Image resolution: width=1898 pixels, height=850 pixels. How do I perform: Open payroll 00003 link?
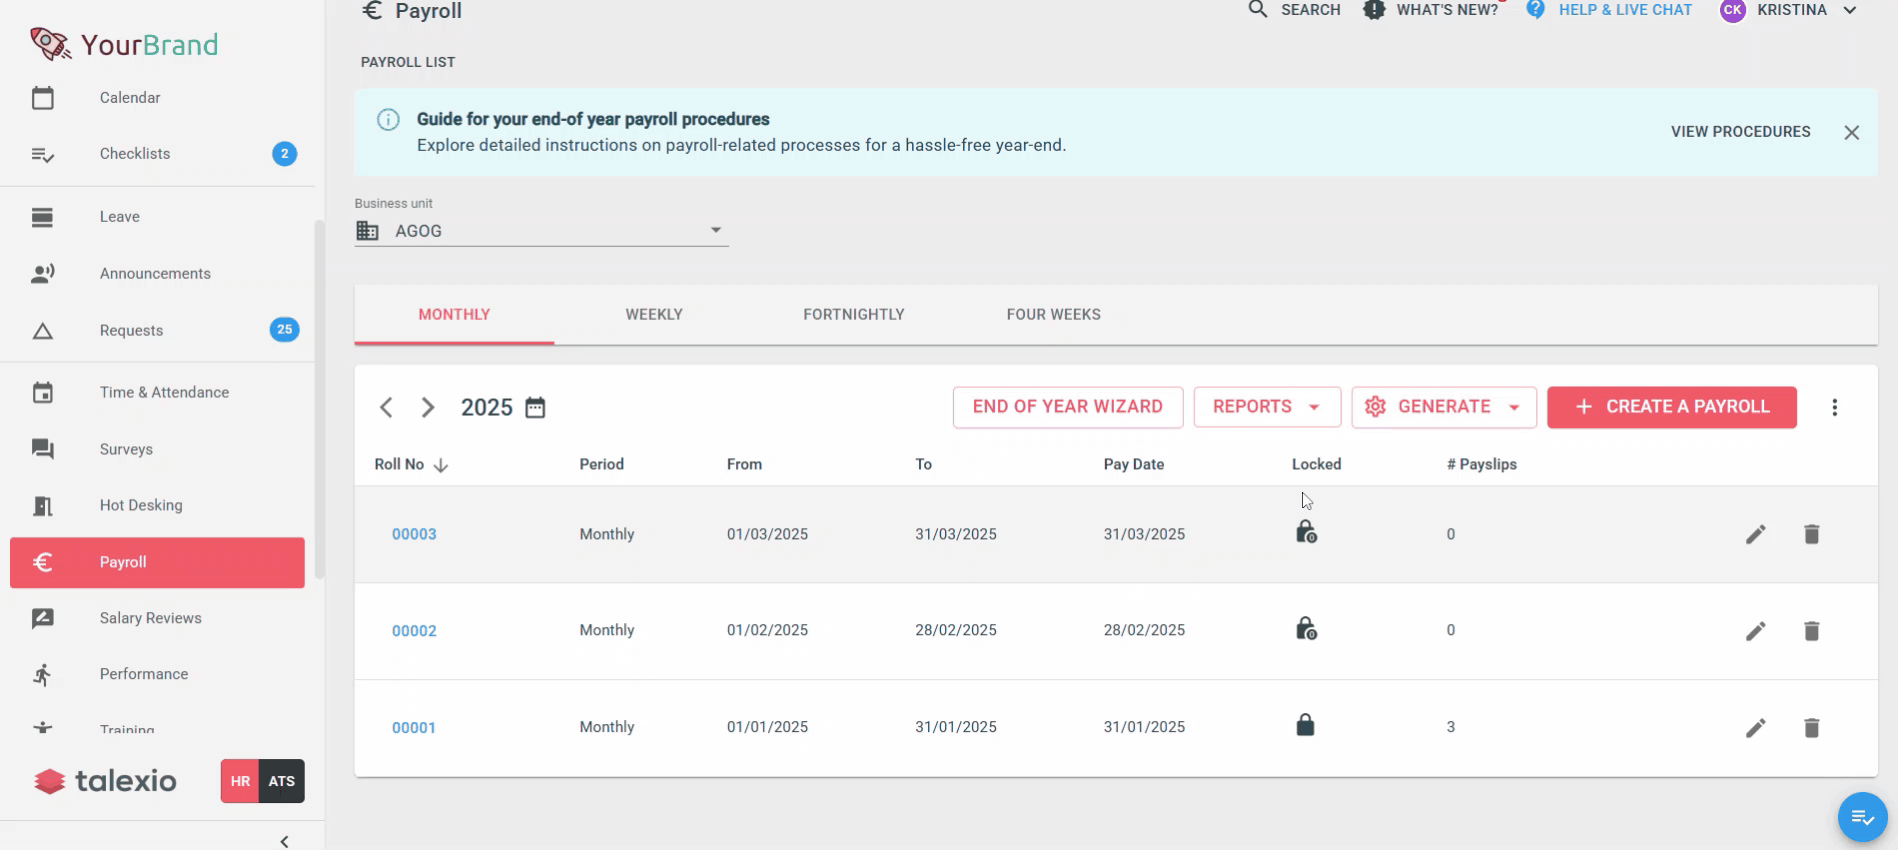[414, 535]
